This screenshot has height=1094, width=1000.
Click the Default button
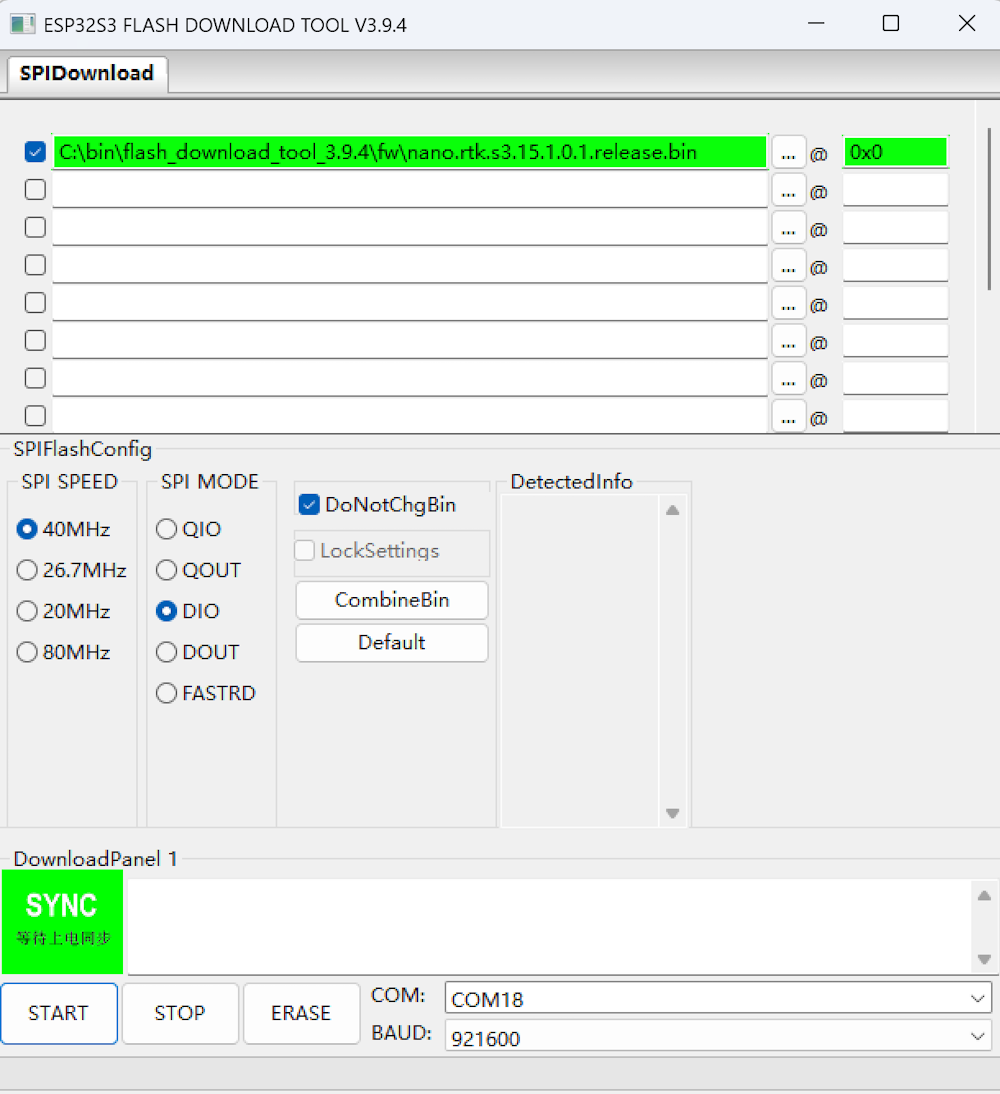tap(392, 643)
